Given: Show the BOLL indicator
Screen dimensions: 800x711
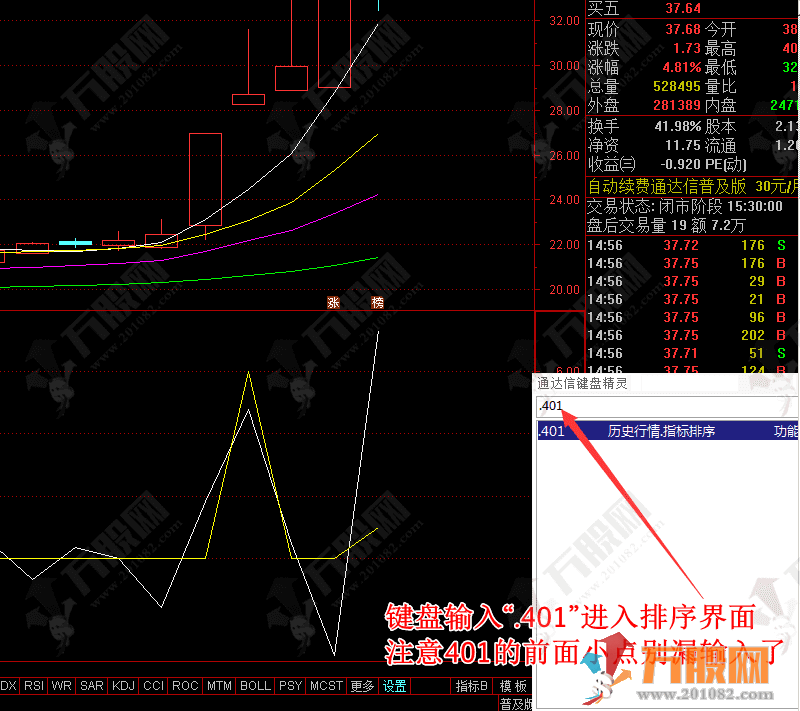Looking at the screenshot, I should click(x=255, y=686).
